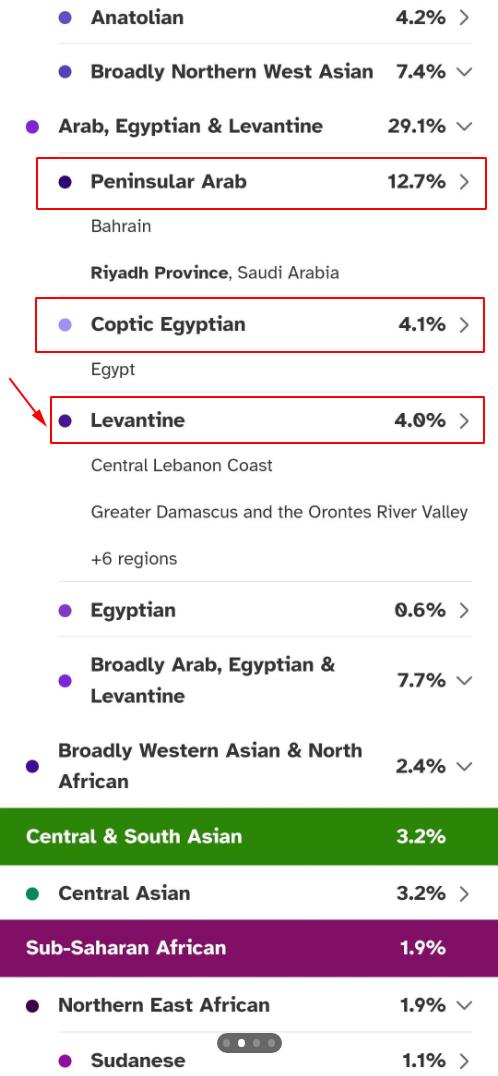The height and width of the screenshot is (1076, 498).
Task: Tap the page indicator dots pill
Action: [x=249, y=1043]
